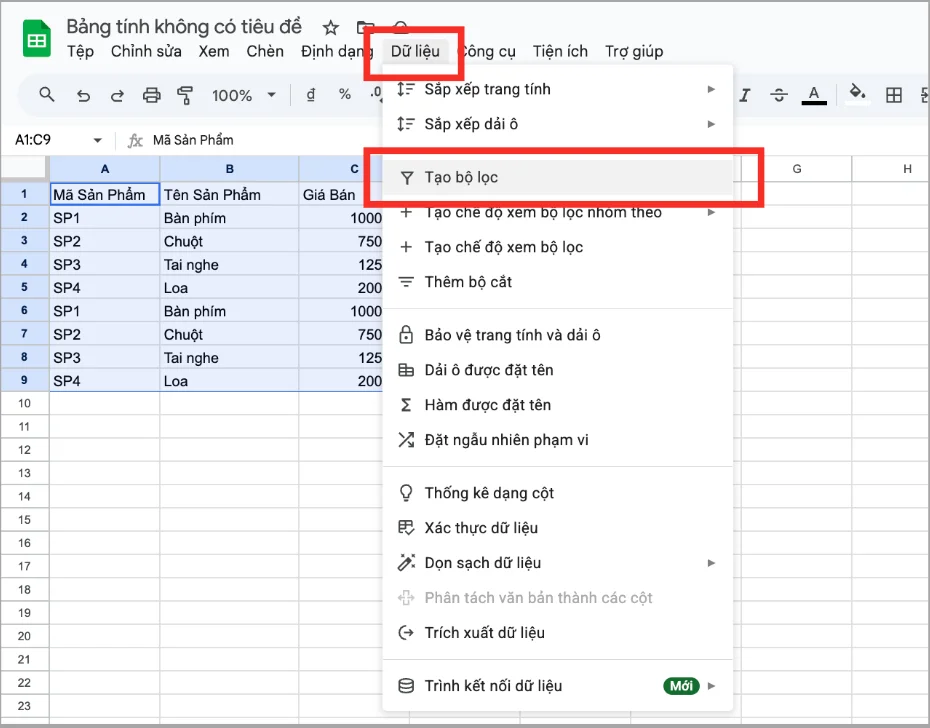This screenshot has height=728, width=930.
Task: Choose Thống kê dạng cột
Action: (x=558, y=493)
